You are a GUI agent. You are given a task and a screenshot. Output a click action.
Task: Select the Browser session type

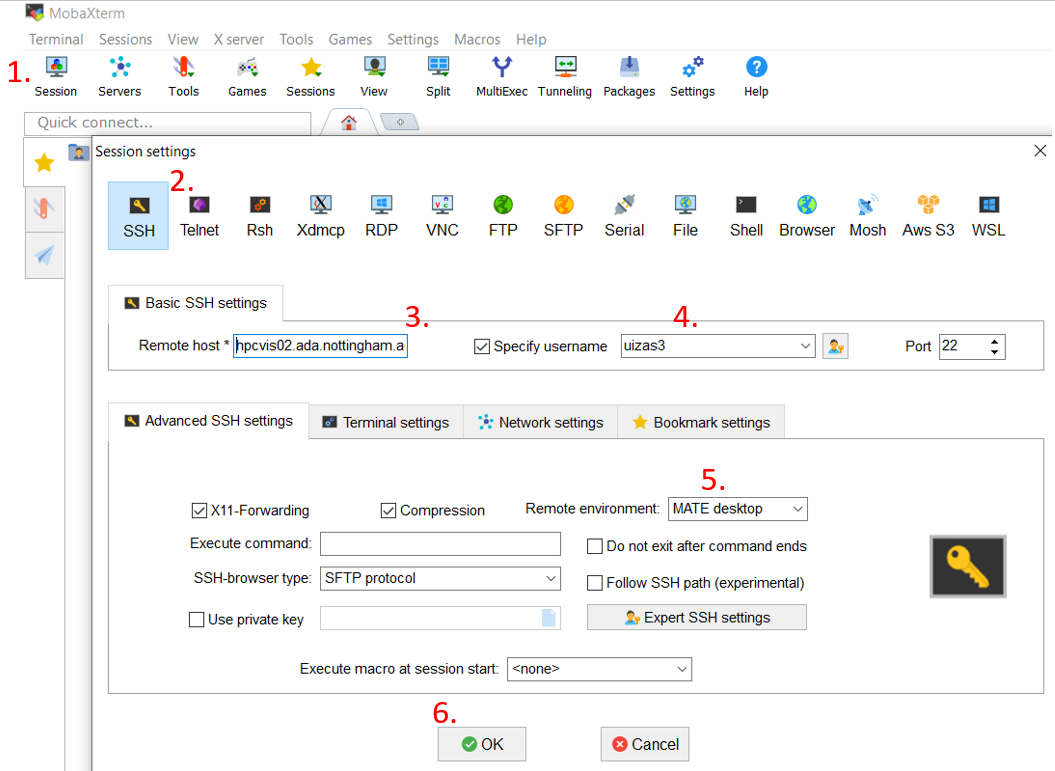(807, 216)
